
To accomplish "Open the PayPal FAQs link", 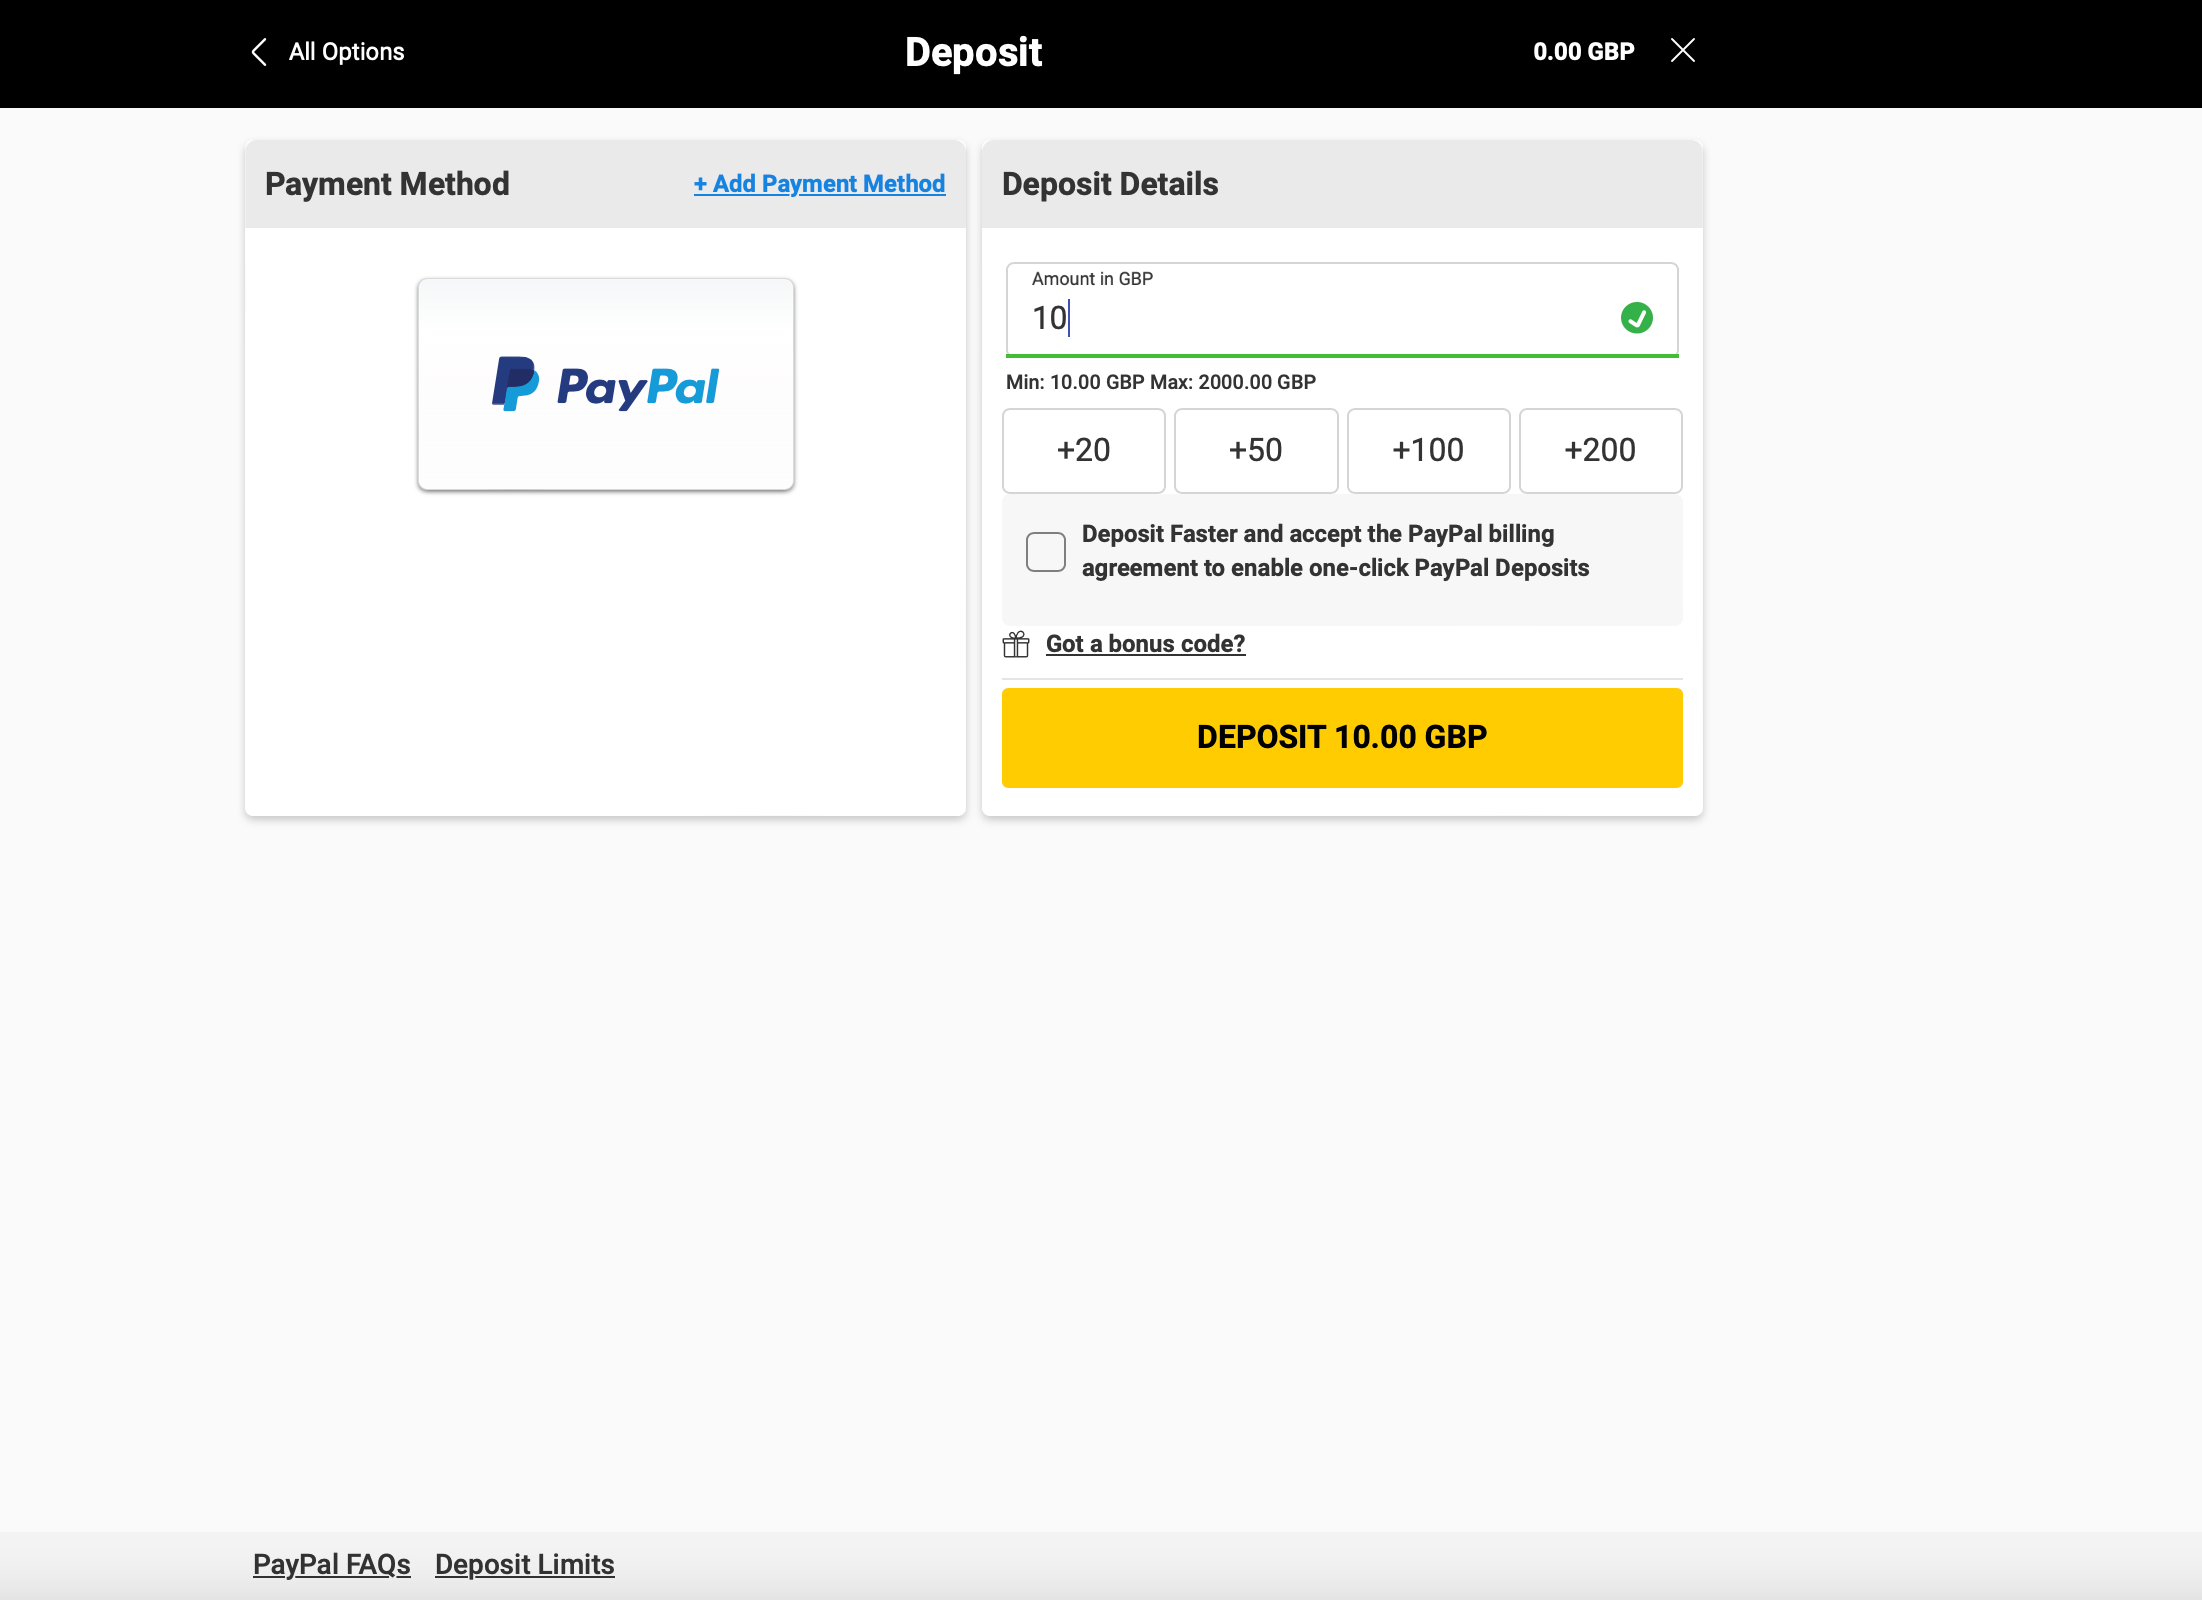I will pyautogui.click(x=332, y=1564).
